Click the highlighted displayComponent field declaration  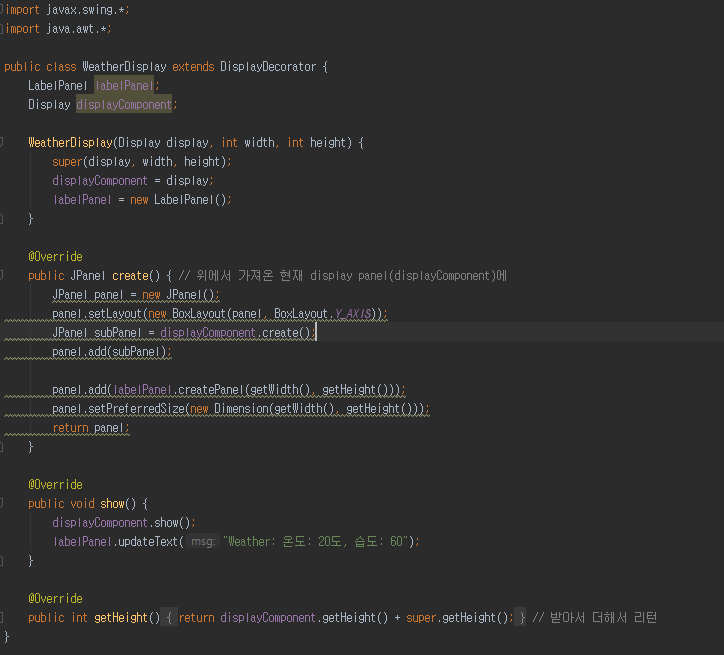point(124,104)
